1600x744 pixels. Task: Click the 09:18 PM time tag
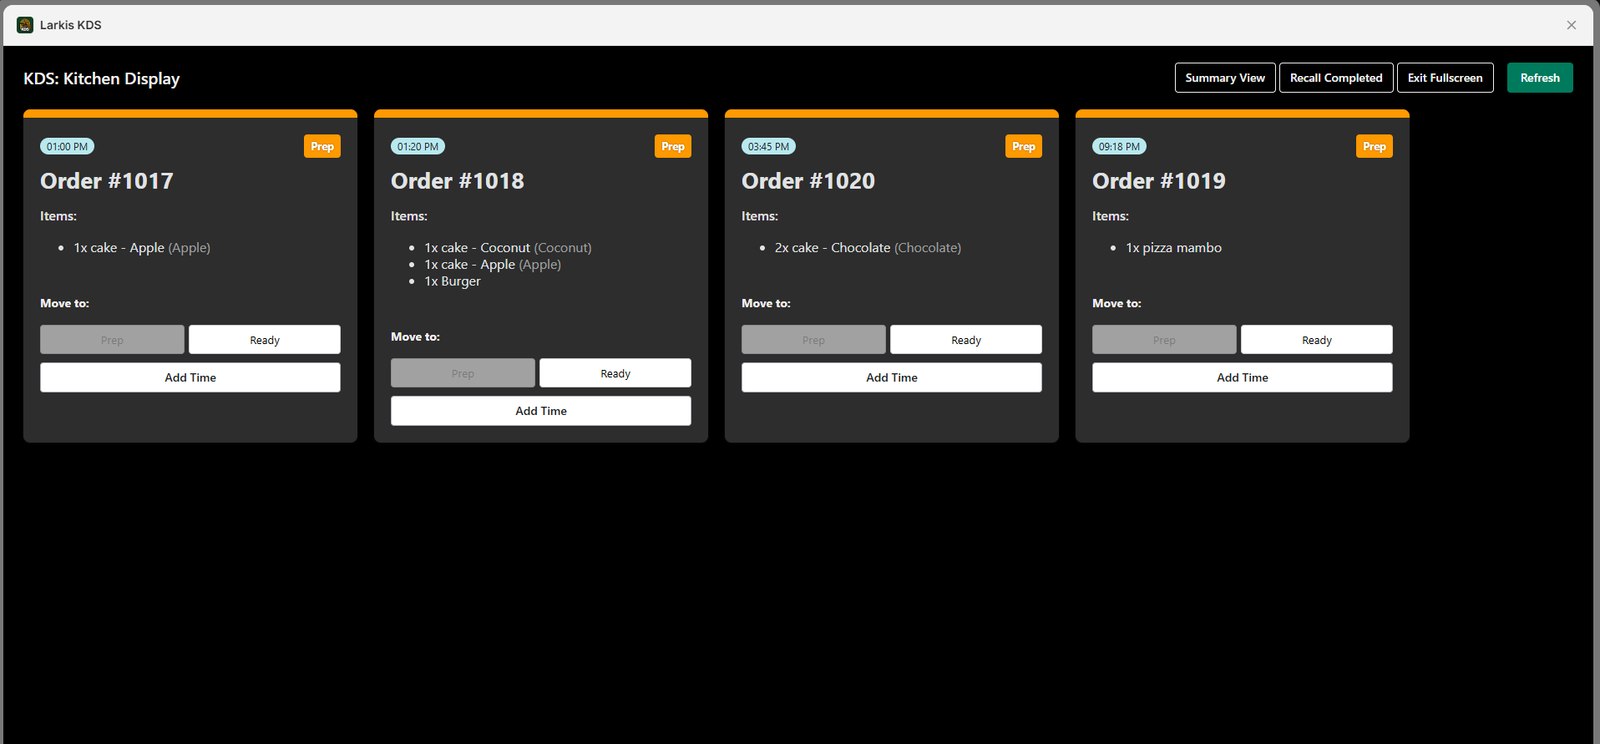pyautogui.click(x=1119, y=146)
